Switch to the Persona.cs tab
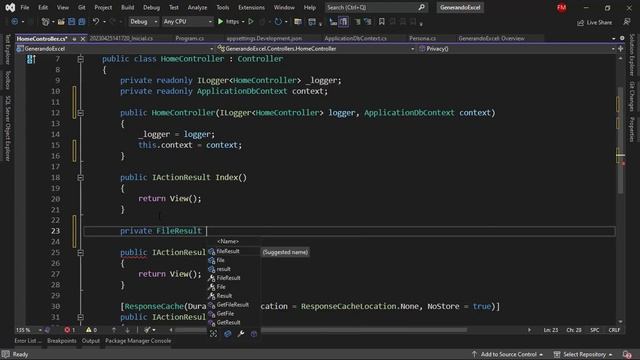 pyautogui.click(x=422, y=38)
